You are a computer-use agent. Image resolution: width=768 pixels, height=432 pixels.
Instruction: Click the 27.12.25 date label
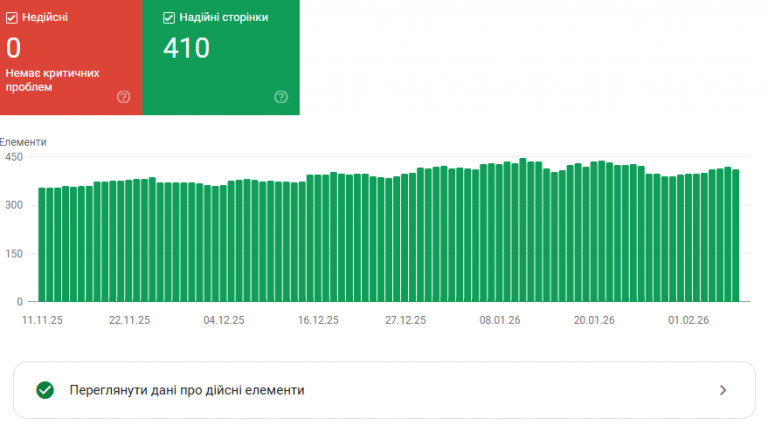pos(406,320)
